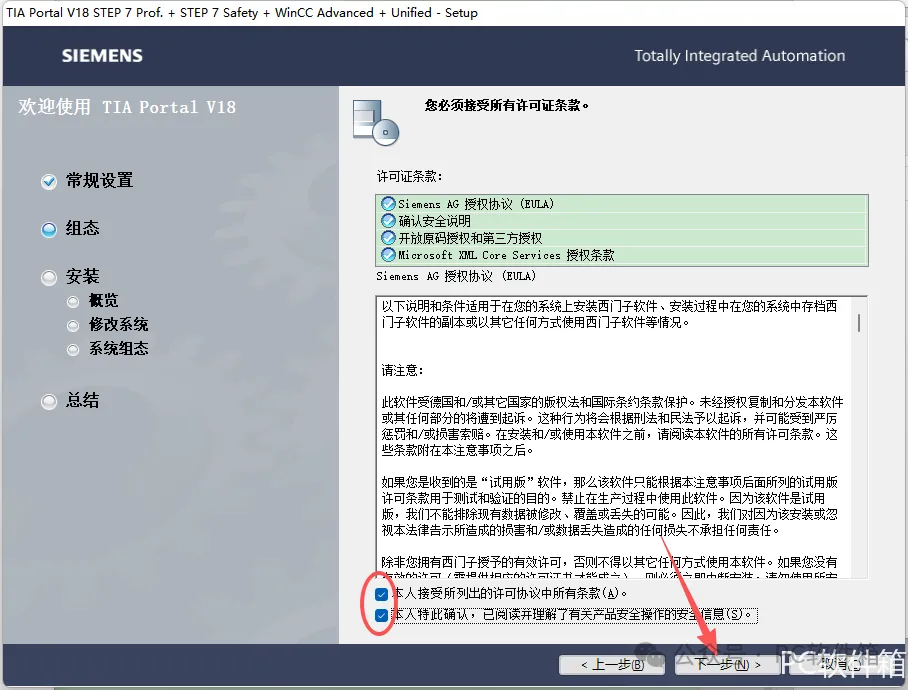
Task: Click the 总结 step indicator bullet
Action: coord(49,401)
